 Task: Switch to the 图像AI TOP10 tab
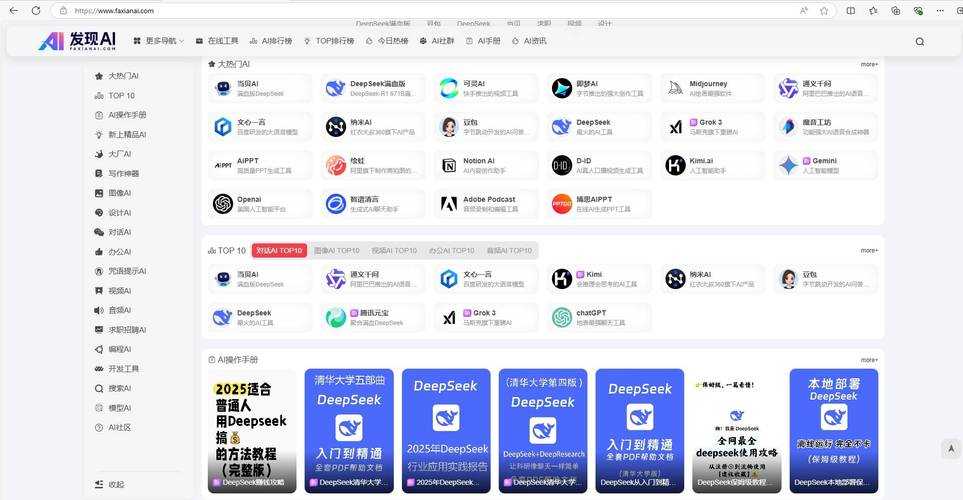point(337,251)
